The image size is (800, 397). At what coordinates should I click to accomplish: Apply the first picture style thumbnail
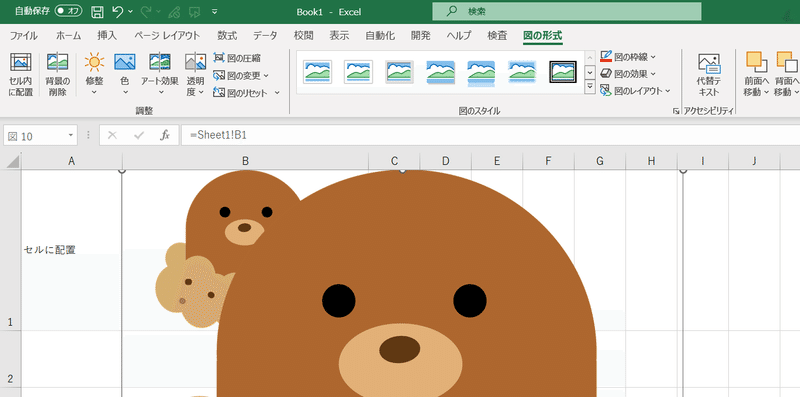click(x=317, y=71)
